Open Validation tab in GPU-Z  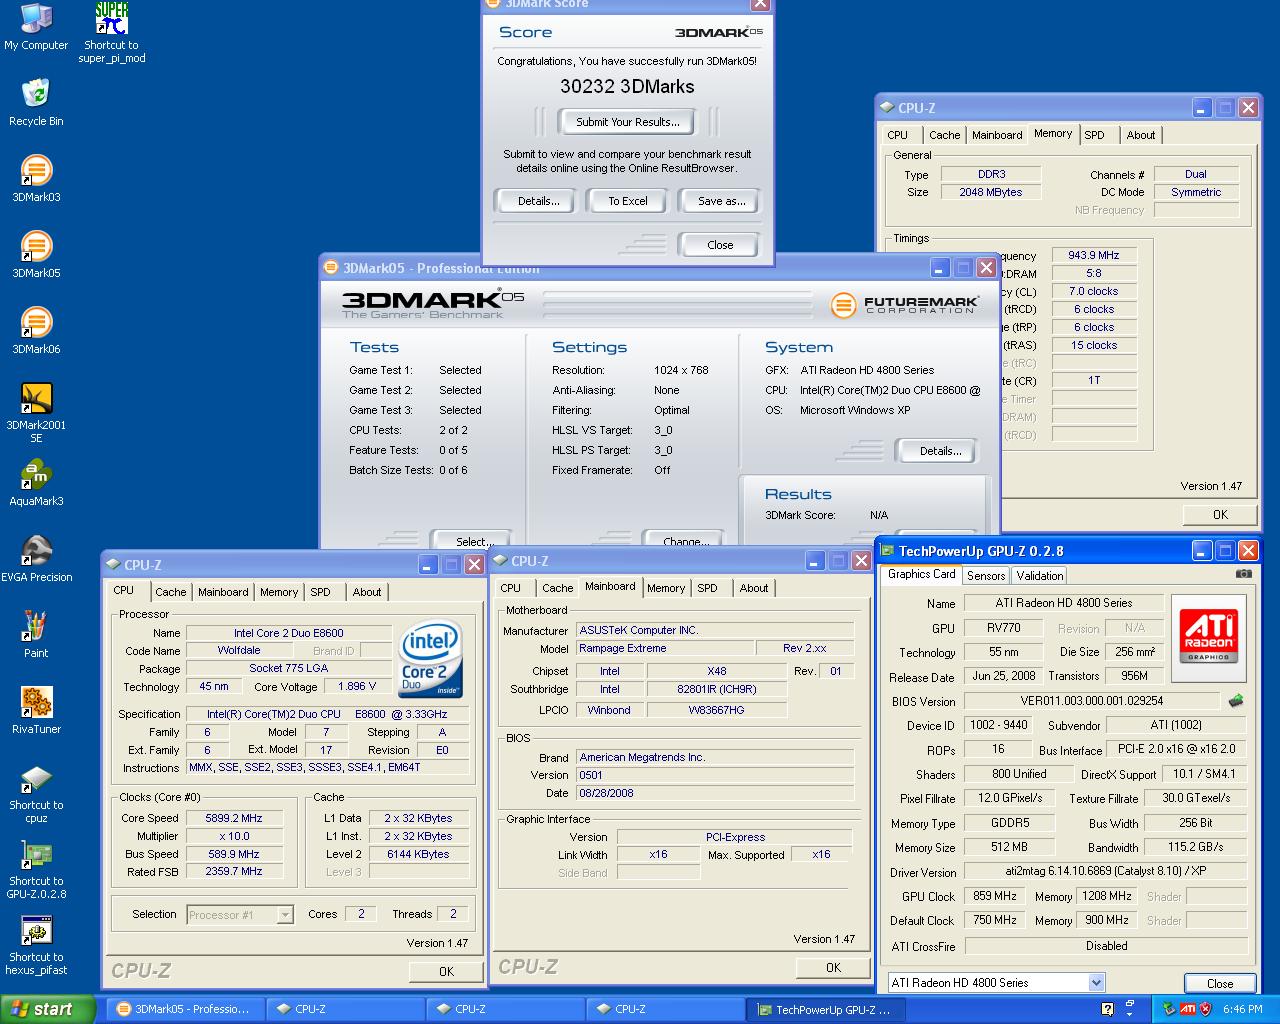pos(1039,576)
